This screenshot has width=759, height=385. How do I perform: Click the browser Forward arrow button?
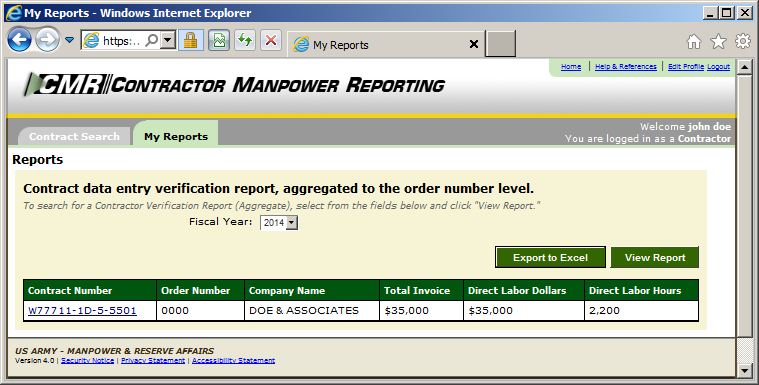[x=47, y=40]
